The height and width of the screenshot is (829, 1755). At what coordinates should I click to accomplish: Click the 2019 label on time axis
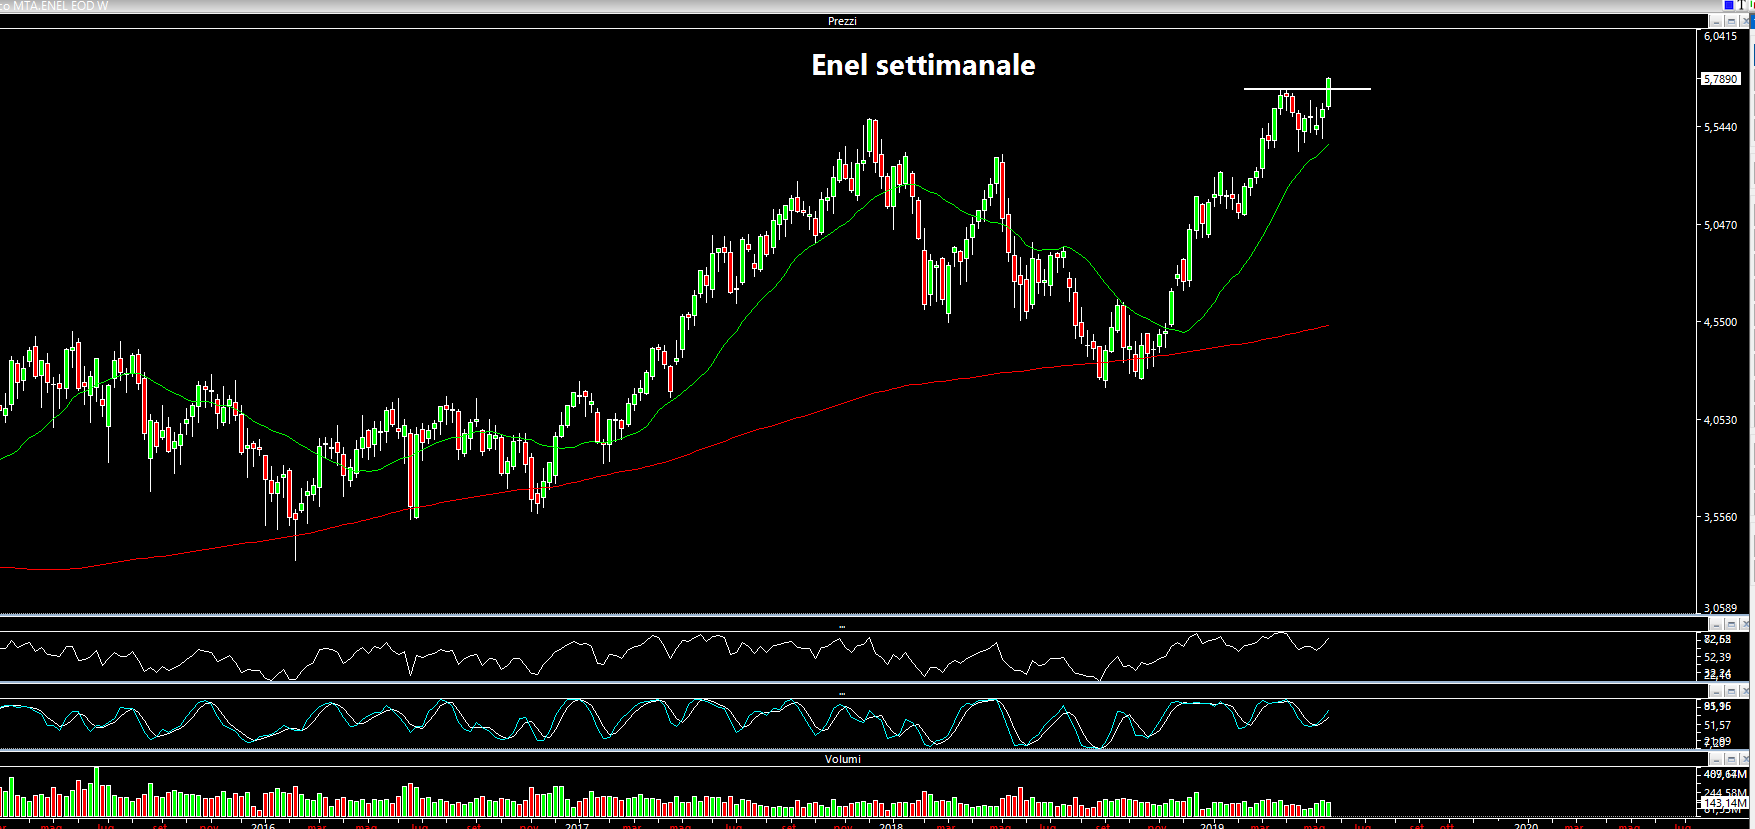tap(1212, 825)
